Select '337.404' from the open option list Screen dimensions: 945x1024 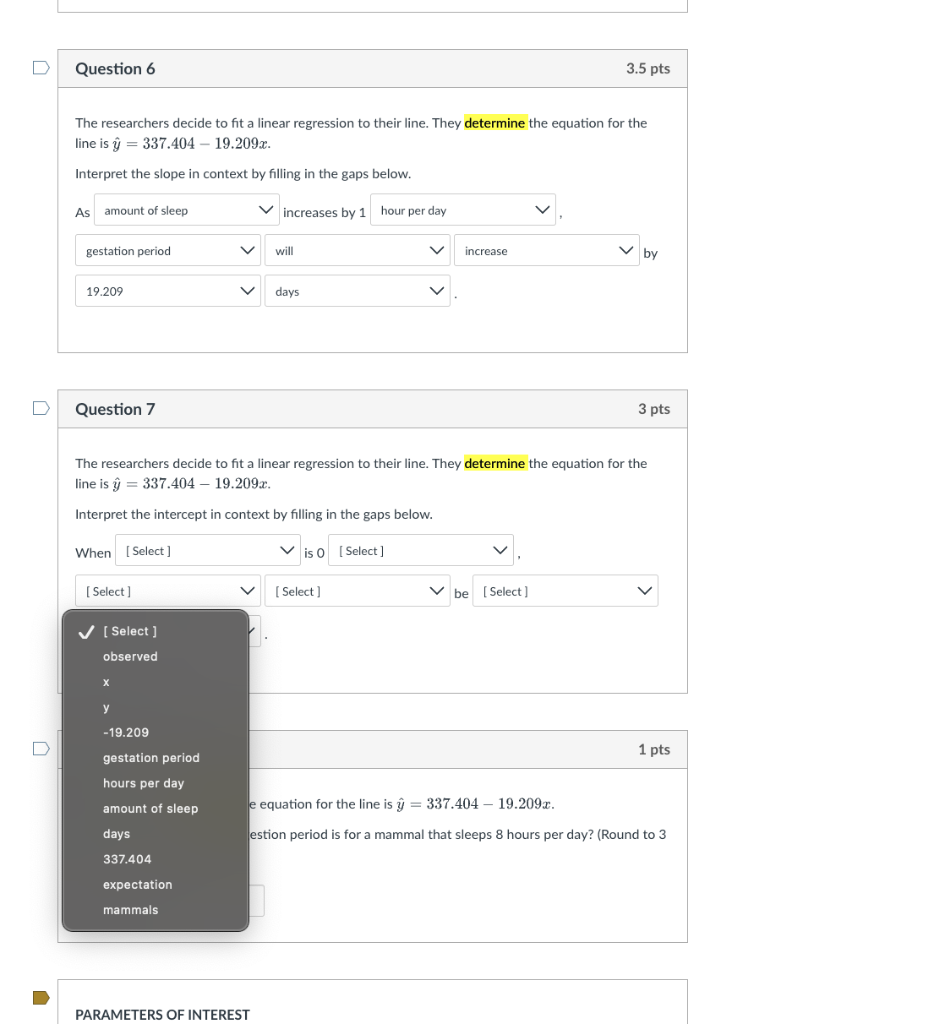(x=155, y=859)
